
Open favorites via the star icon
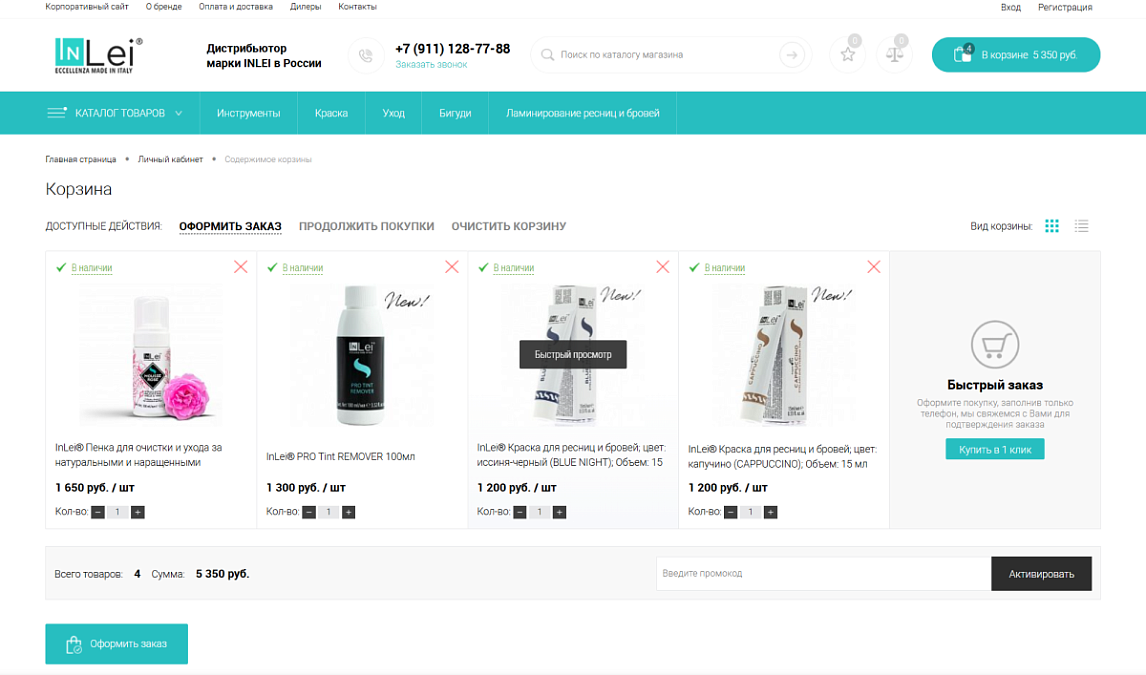[847, 55]
